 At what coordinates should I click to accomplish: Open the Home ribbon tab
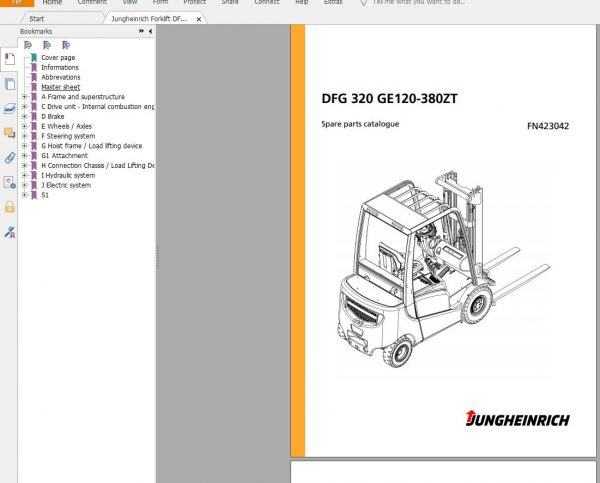[x=52, y=2]
